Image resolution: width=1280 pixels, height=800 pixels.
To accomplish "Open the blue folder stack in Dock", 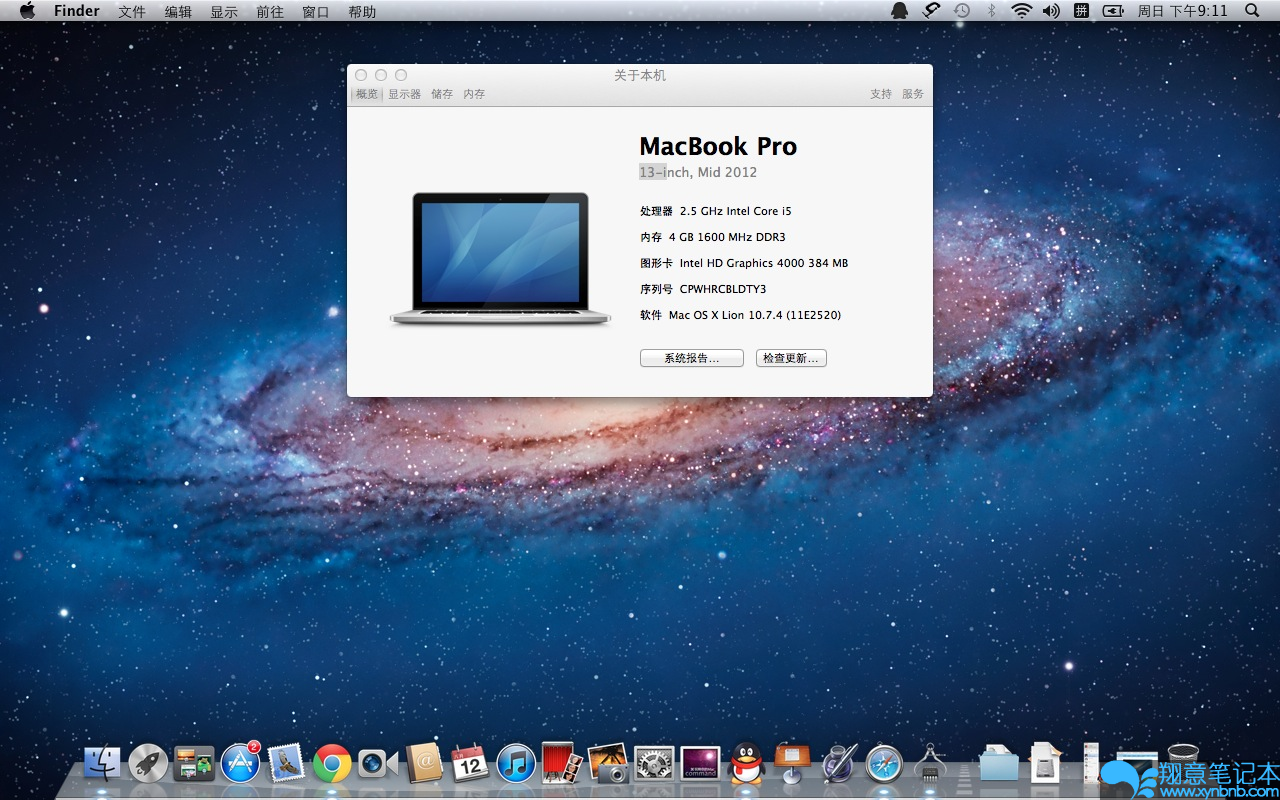I will click(x=999, y=763).
